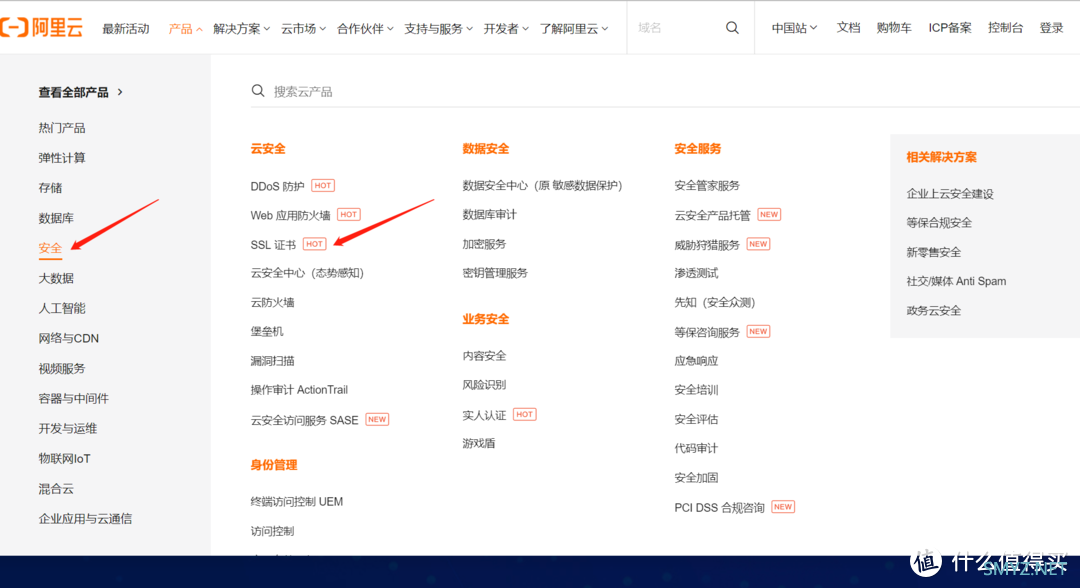The width and height of the screenshot is (1080, 588).
Task: Go to 控制台 console
Action: click(1005, 28)
